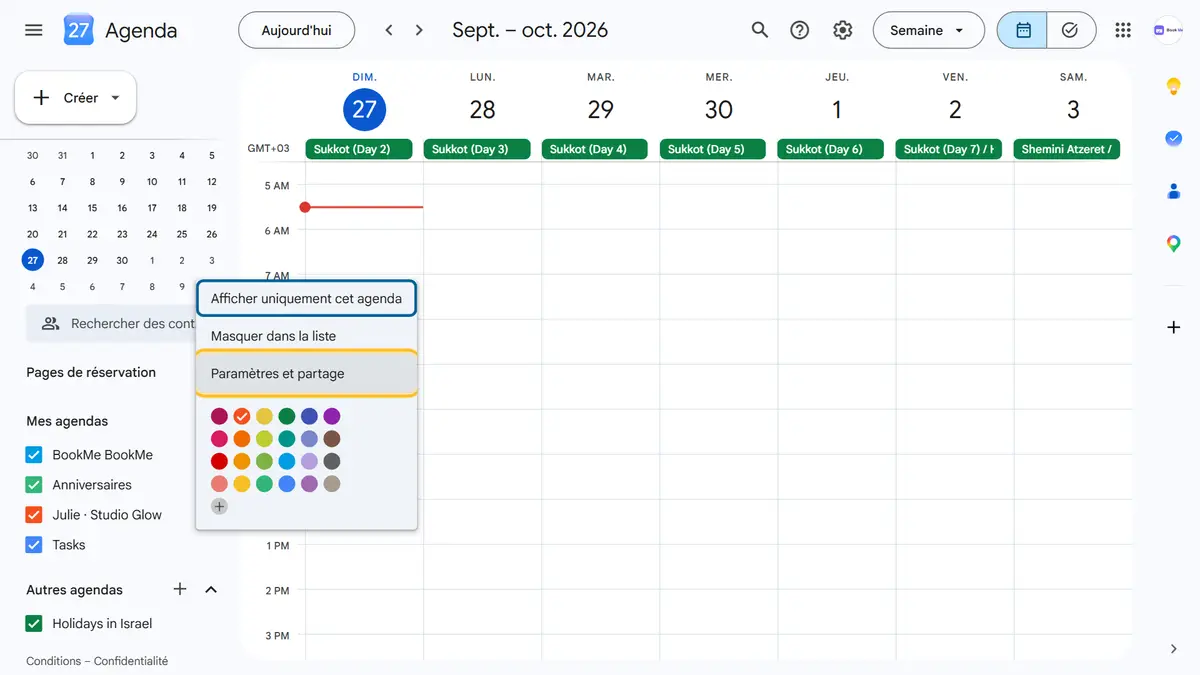Collapse the Autres agendas section
The image size is (1200, 675).
[211, 589]
